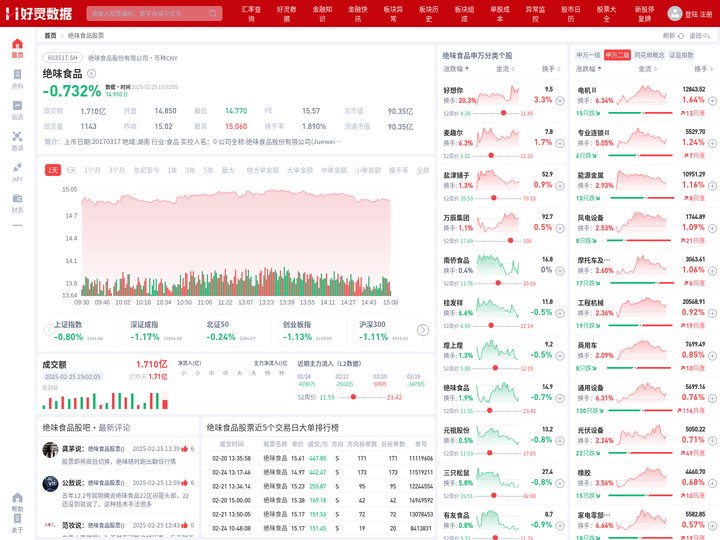The height and width of the screenshot is (540, 720).
Task: Toggle the 换手率 chart series
Action: (399, 170)
